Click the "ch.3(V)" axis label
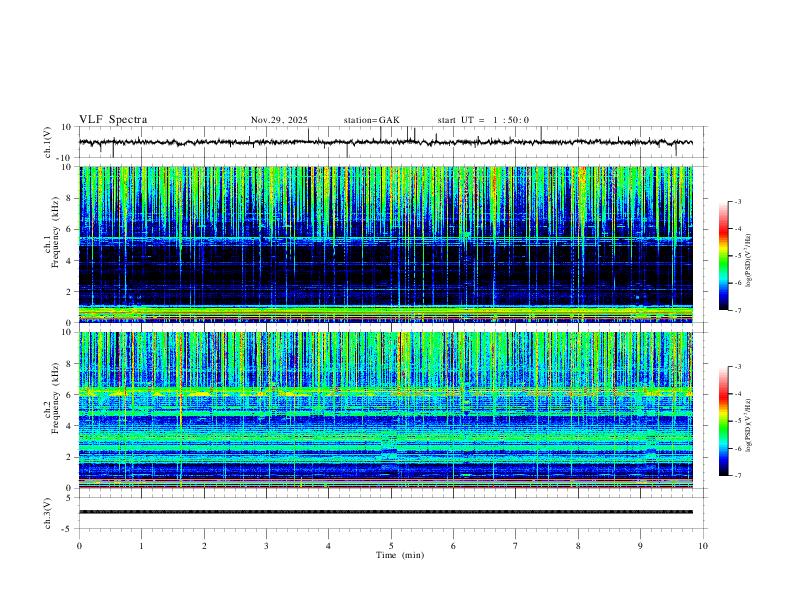Image resolution: width=792 pixels, height=612 pixels. pos(48,513)
